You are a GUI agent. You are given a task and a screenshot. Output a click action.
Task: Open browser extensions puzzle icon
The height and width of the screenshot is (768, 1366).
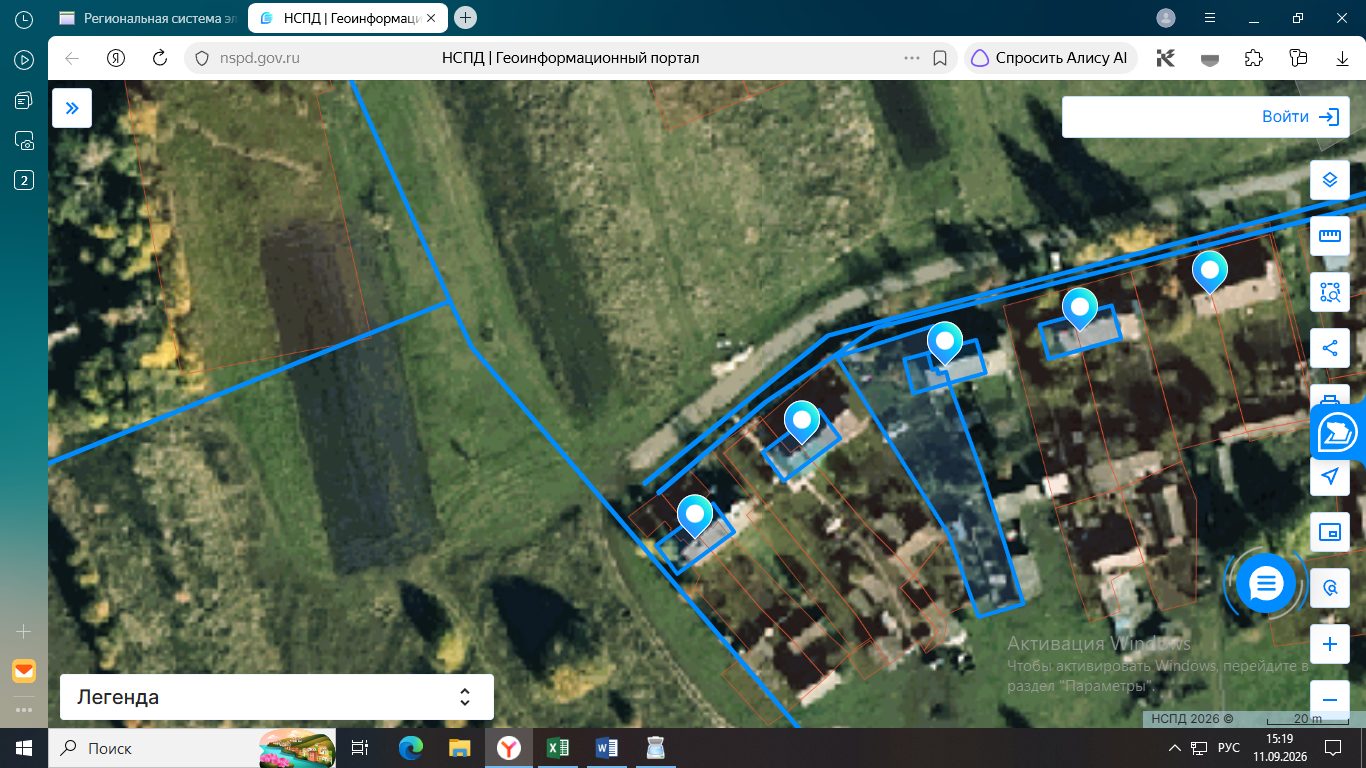pos(1253,58)
